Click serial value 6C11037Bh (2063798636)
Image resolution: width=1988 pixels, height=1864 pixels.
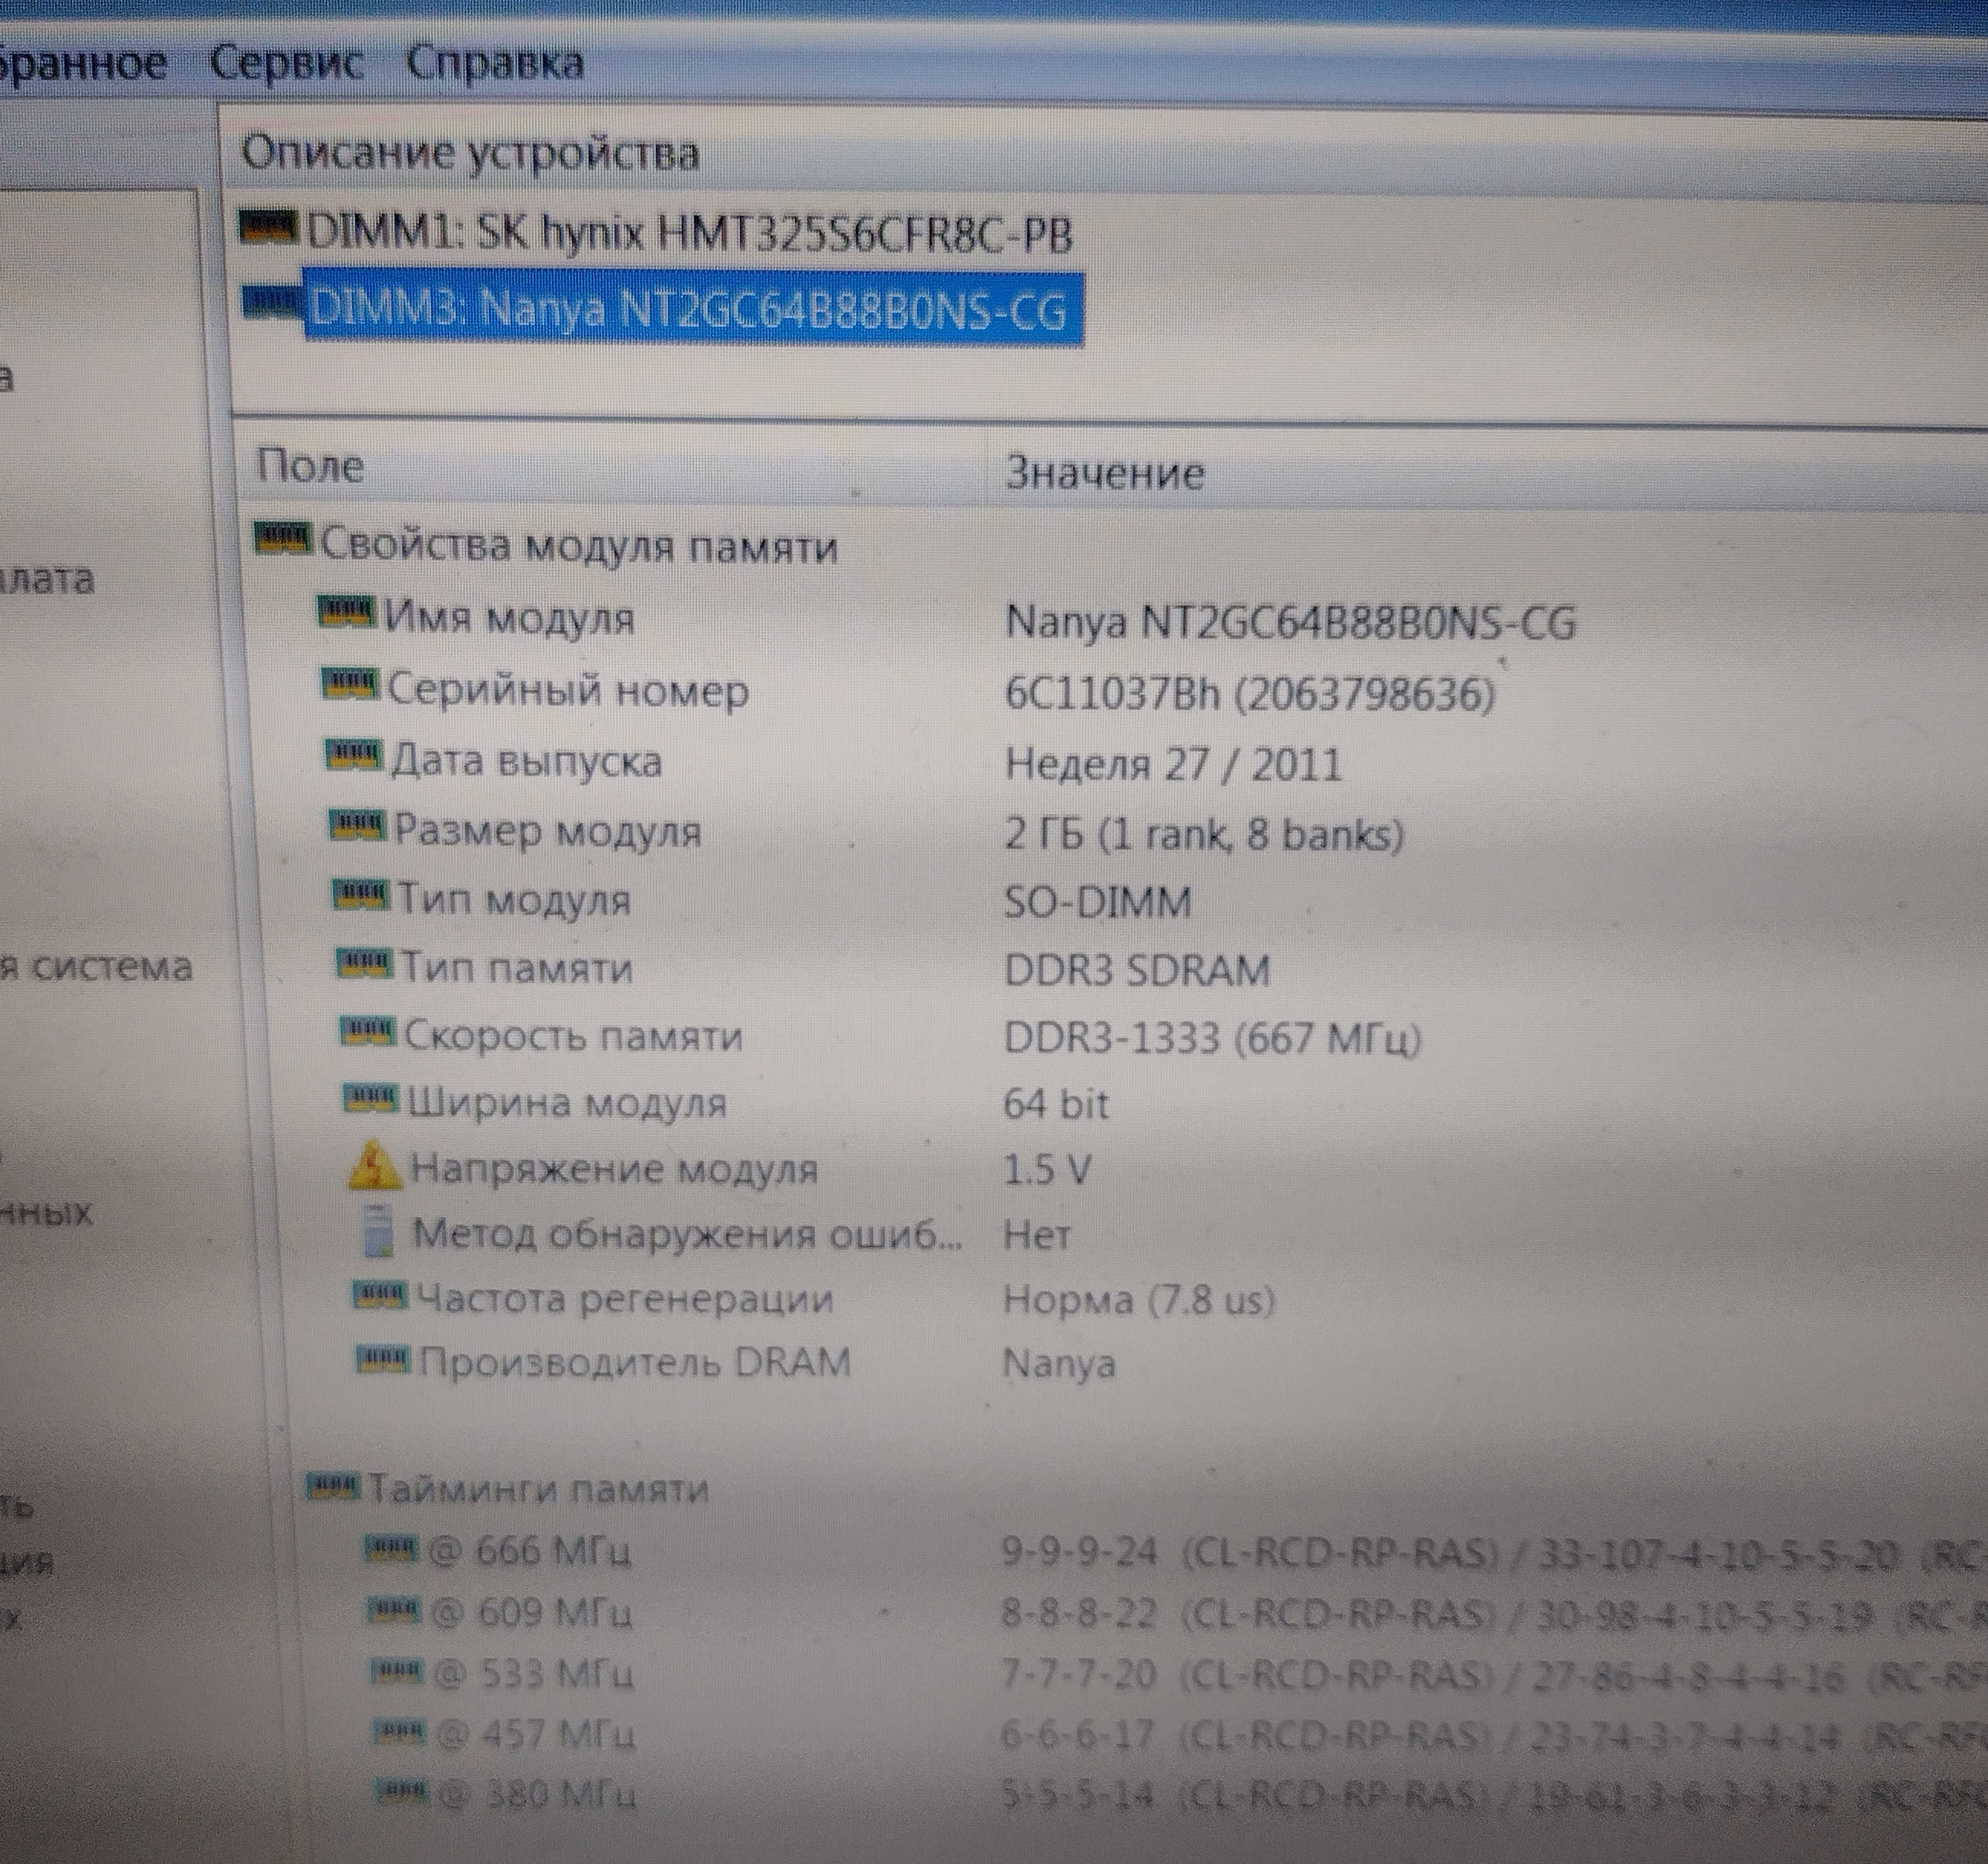point(1250,694)
